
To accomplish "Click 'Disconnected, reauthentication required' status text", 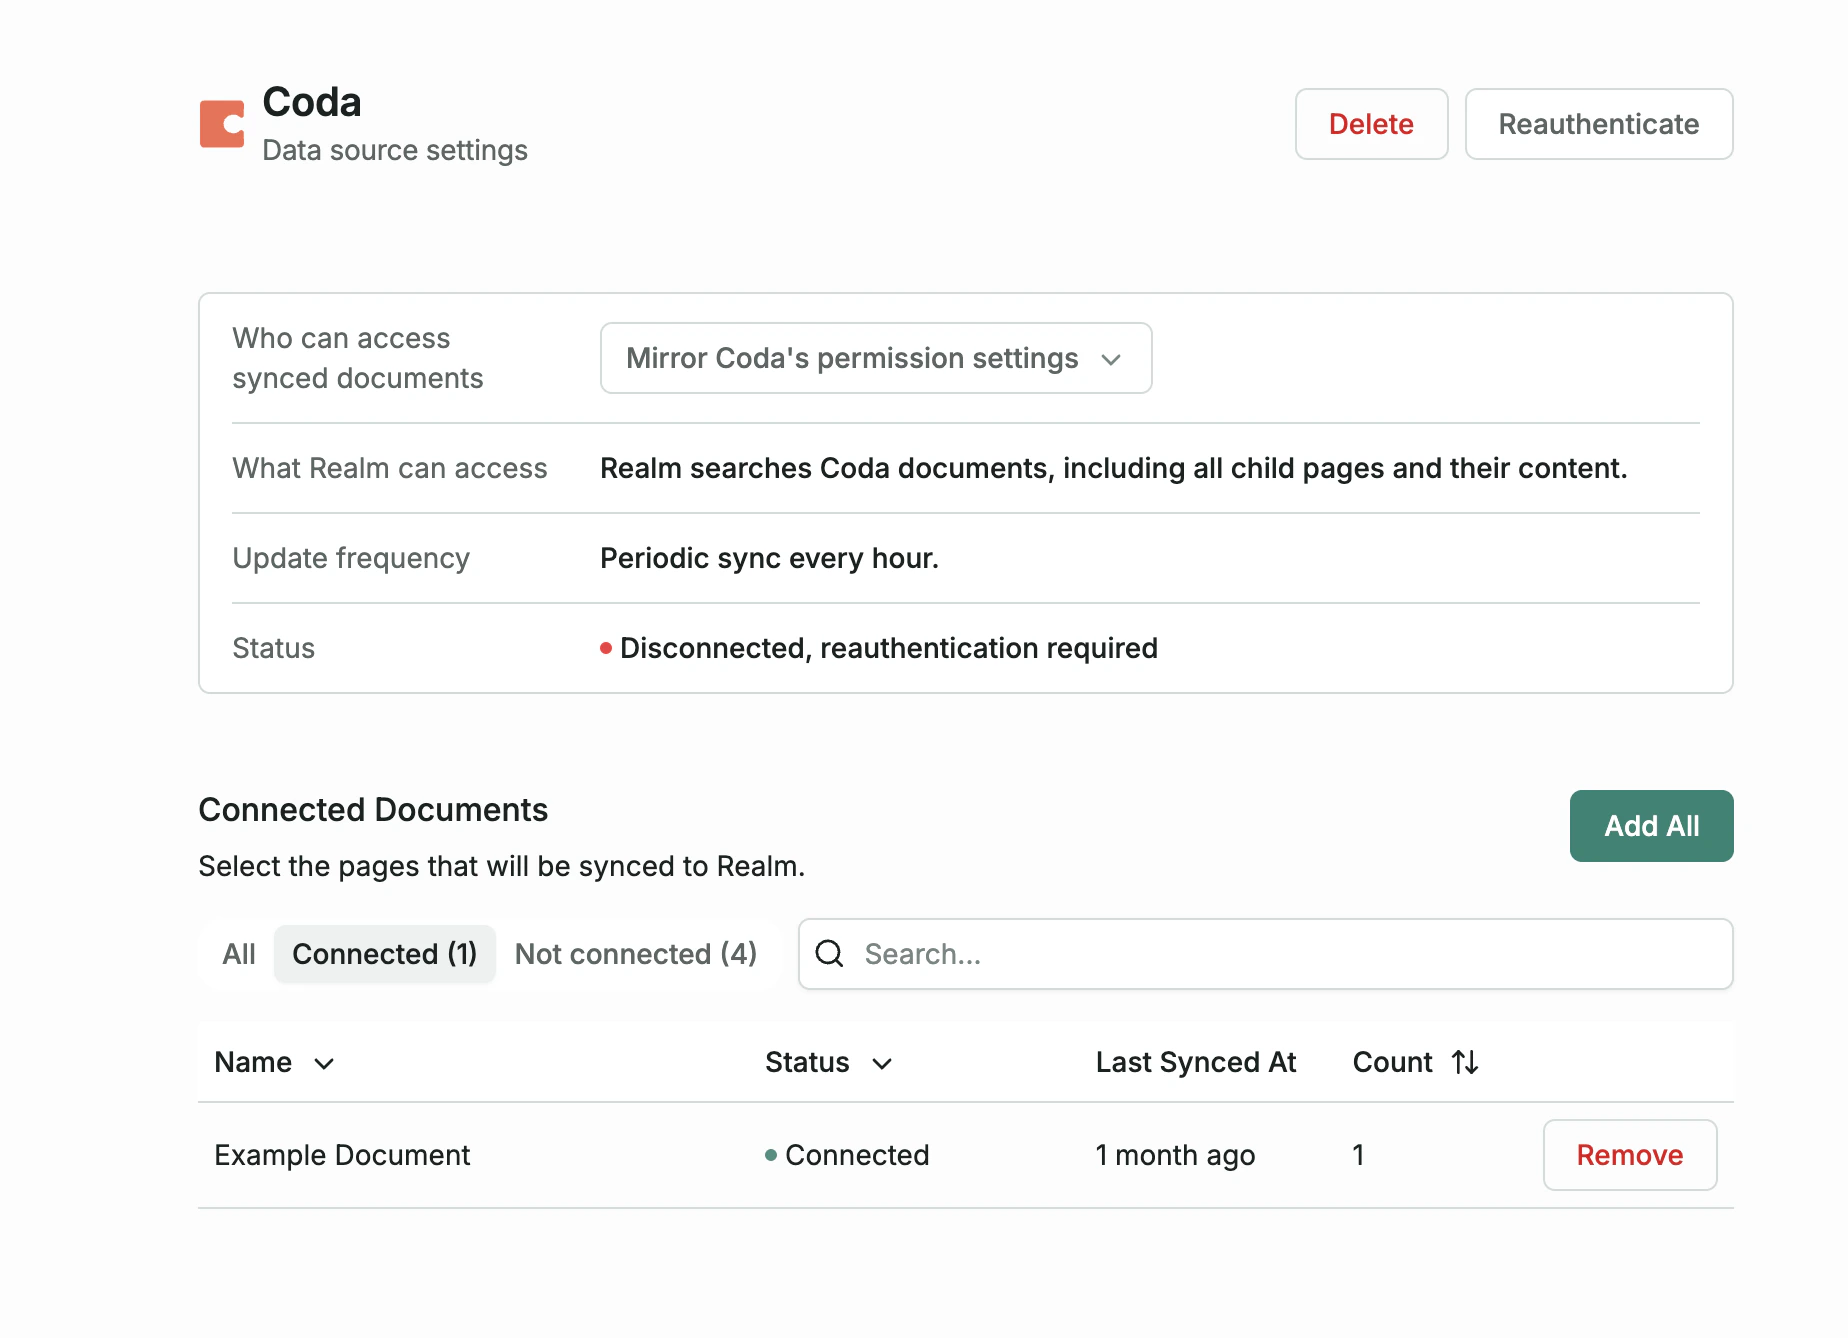I will (x=888, y=648).
